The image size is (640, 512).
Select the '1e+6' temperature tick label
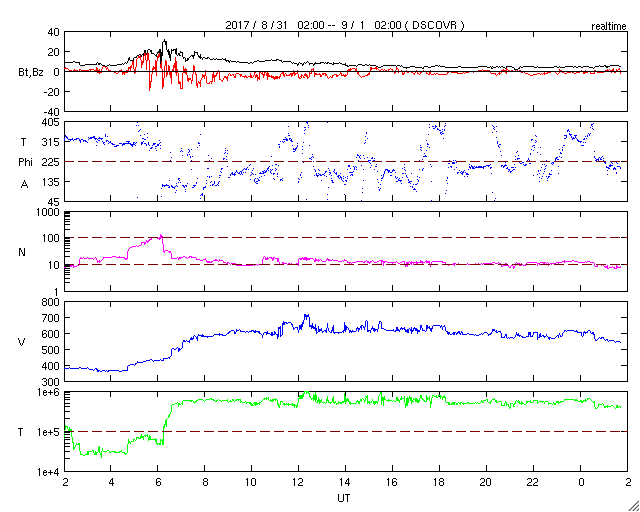[x=50, y=392]
